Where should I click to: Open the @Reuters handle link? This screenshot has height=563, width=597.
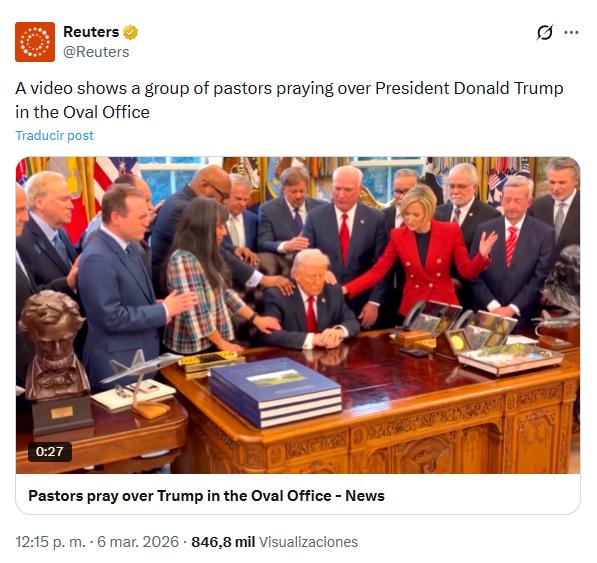pyautogui.click(x=96, y=52)
